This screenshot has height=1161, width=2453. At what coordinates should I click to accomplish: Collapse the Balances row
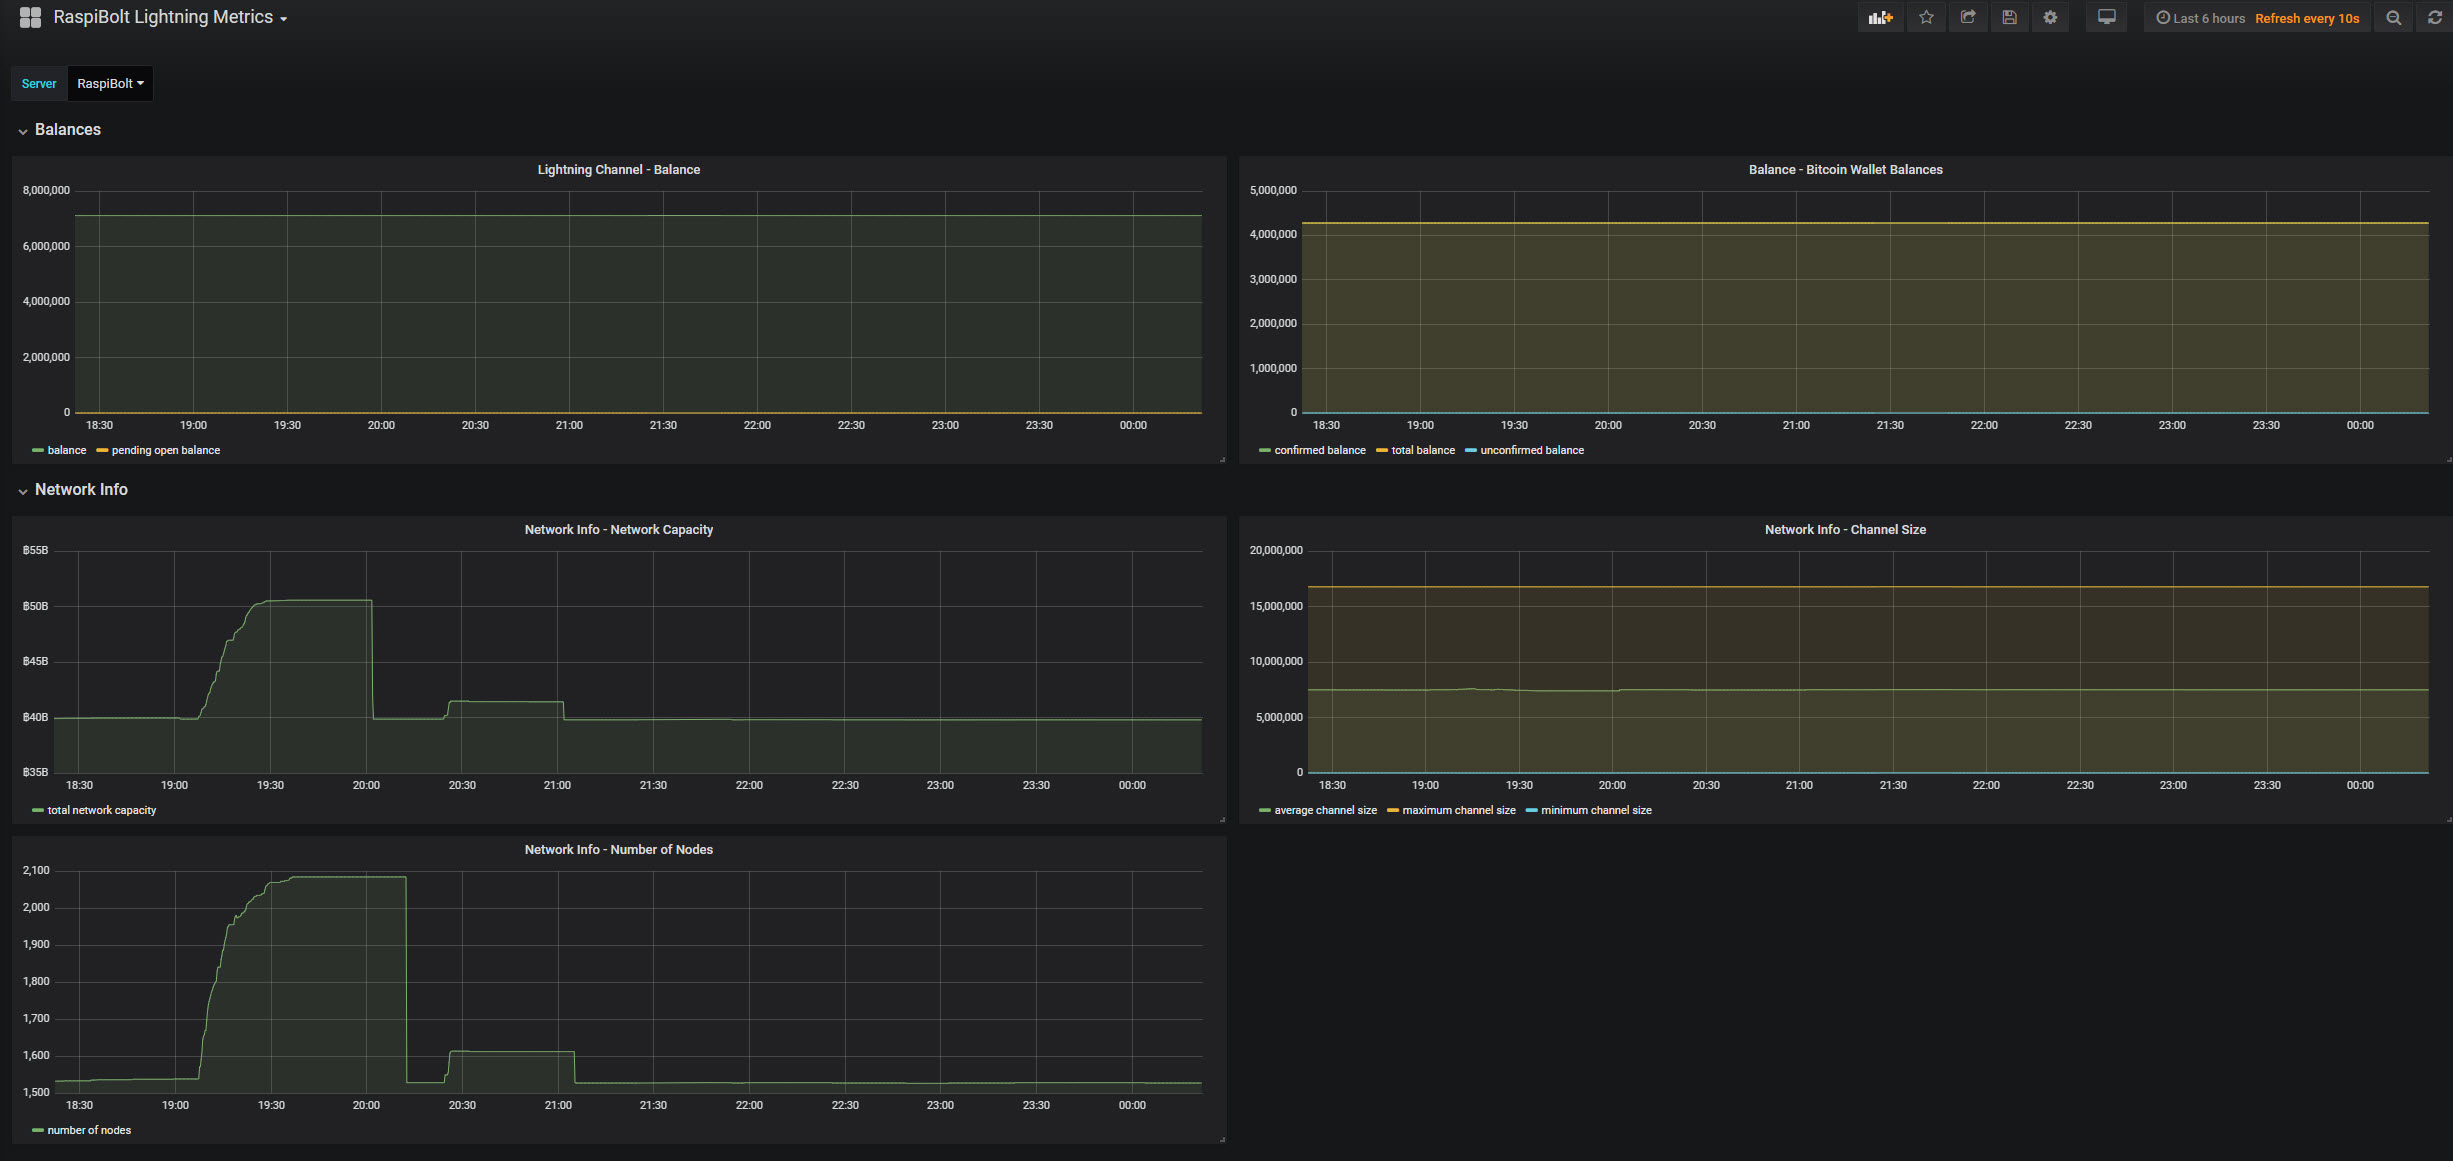67,130
